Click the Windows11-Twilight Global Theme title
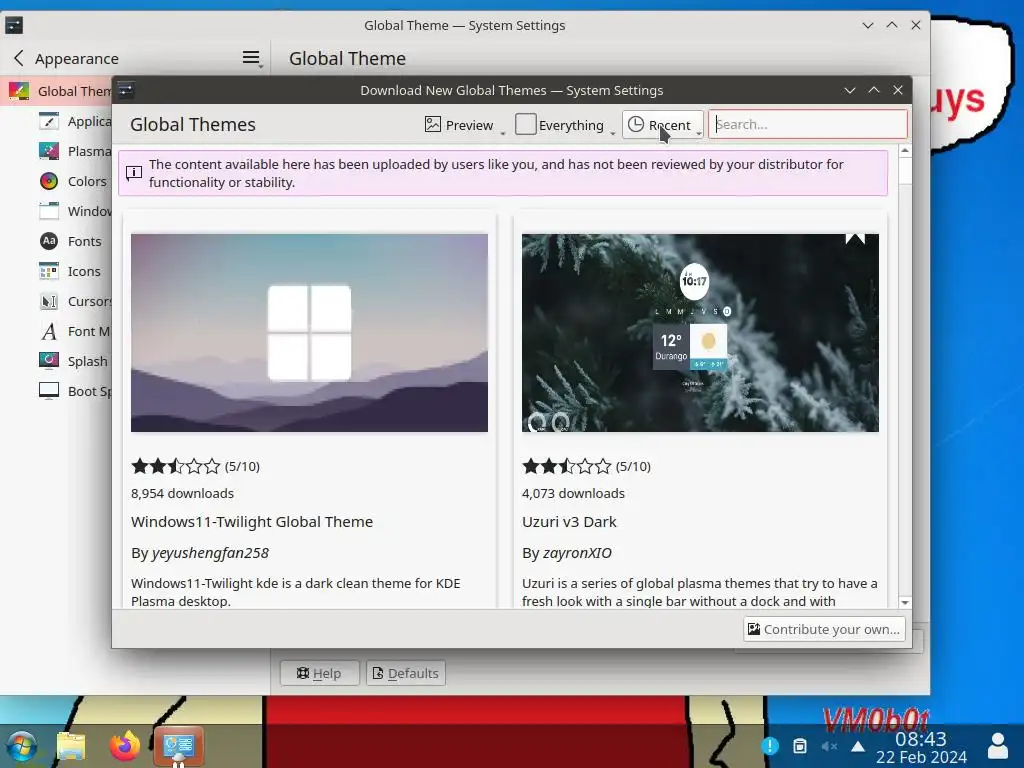This screenshot has height=768, width=1024. click(251, 522)
